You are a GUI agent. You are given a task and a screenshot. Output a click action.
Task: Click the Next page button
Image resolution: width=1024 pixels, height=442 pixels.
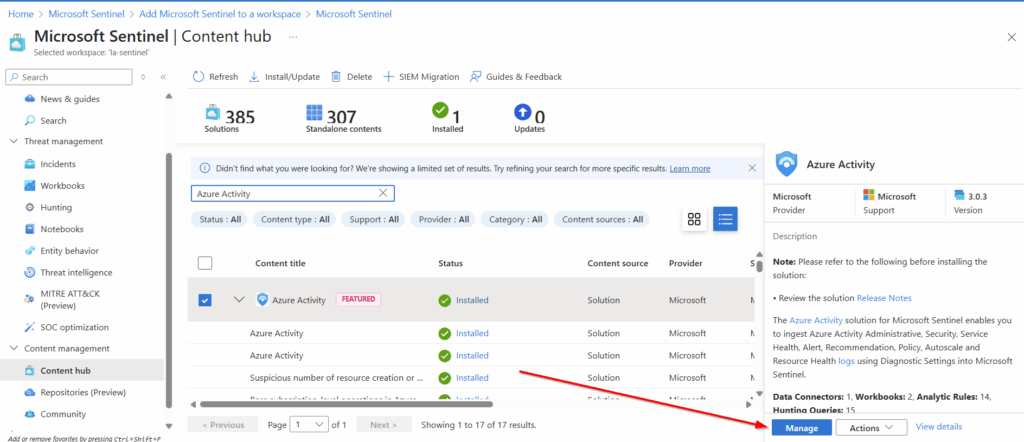coord(384,425)
